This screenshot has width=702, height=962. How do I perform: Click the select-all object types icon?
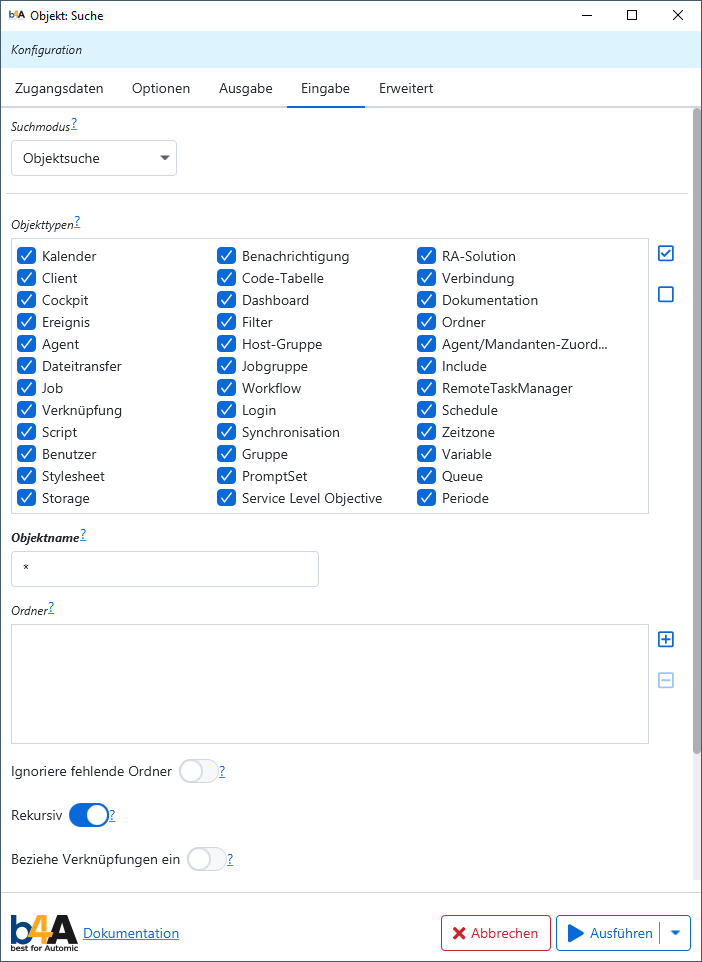(666, 254)
